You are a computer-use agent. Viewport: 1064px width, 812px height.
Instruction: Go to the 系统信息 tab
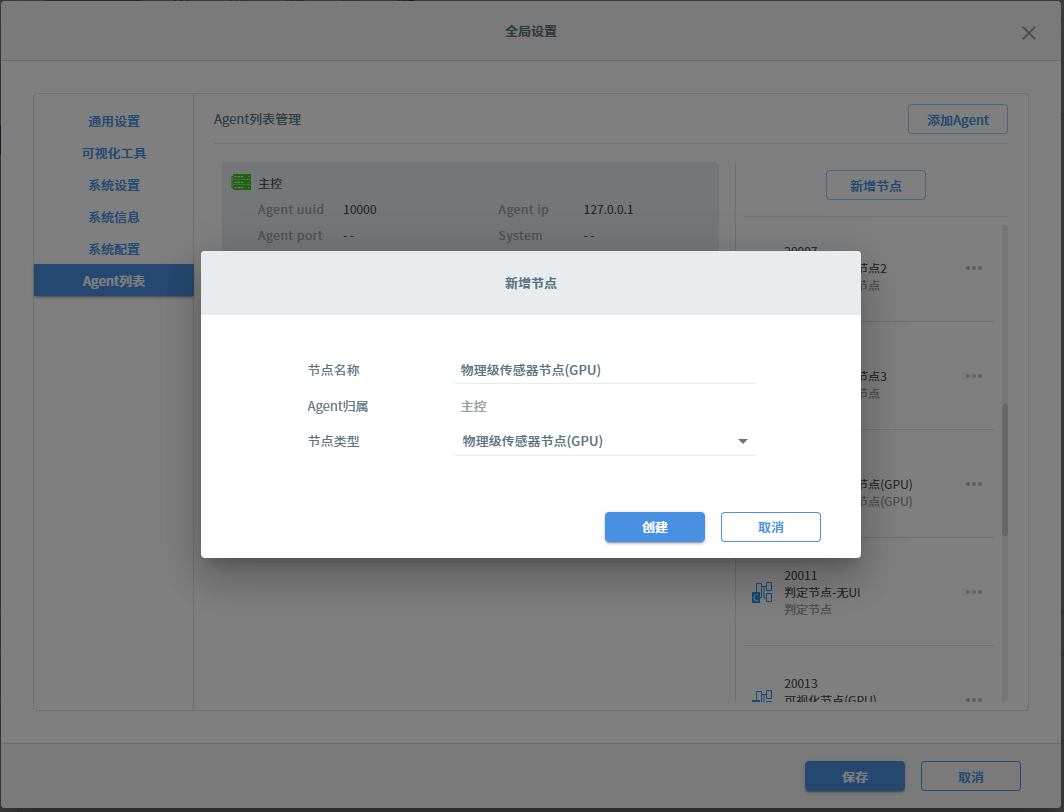pyautogui.click(x=114, y=217)
